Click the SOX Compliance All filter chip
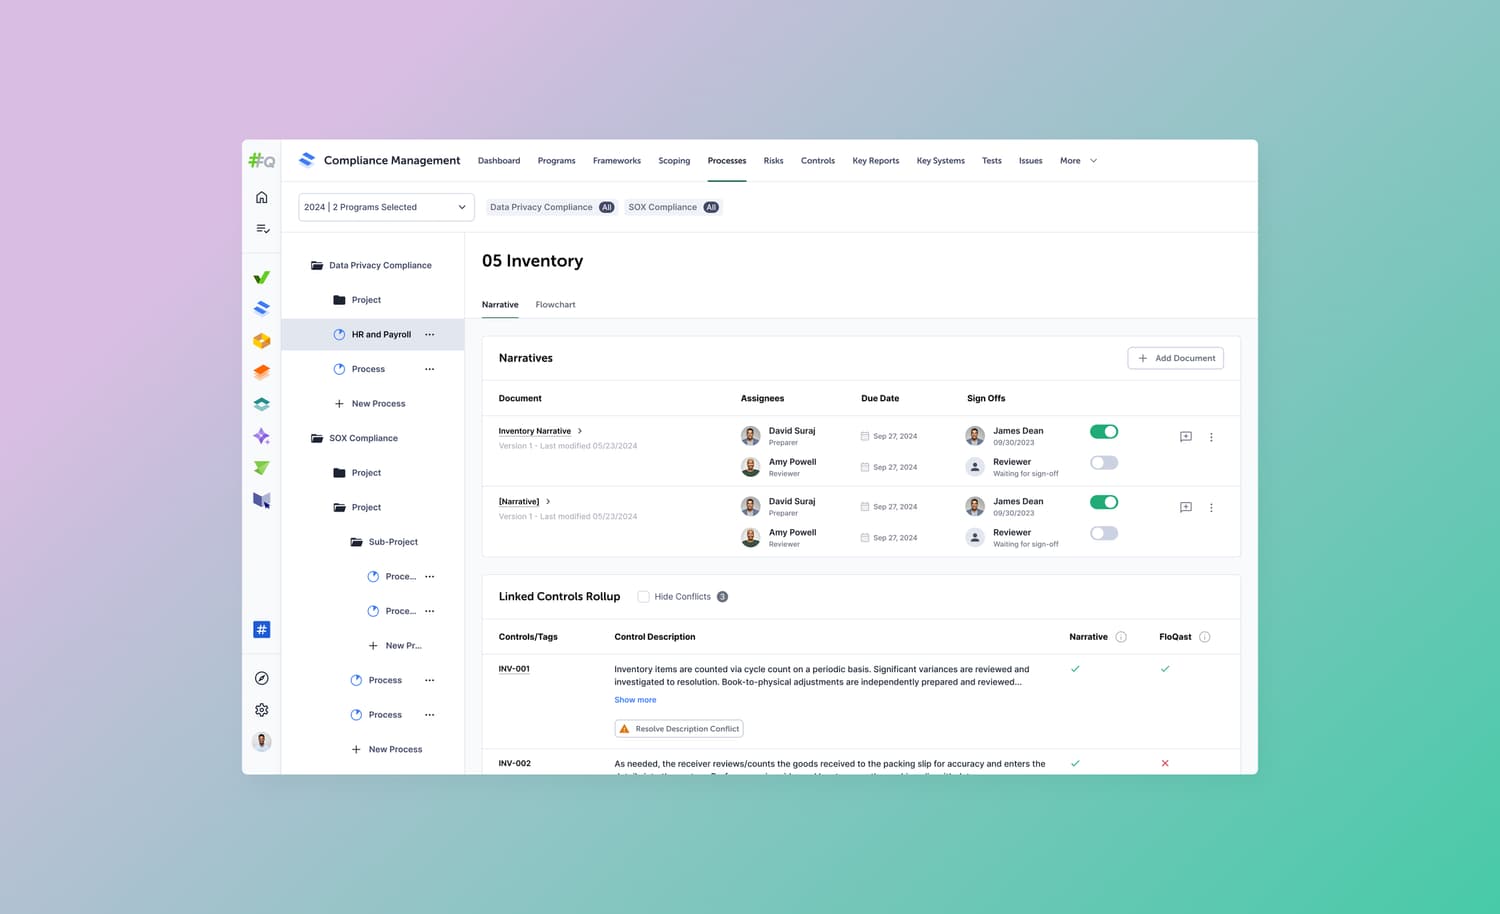This screenshot has height=914, width=1500. 673,207
